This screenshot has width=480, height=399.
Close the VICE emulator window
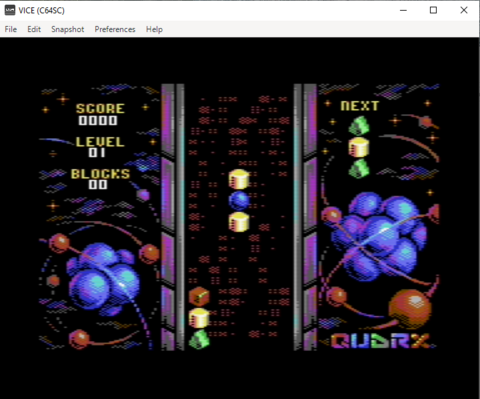[x=464, y=10]
